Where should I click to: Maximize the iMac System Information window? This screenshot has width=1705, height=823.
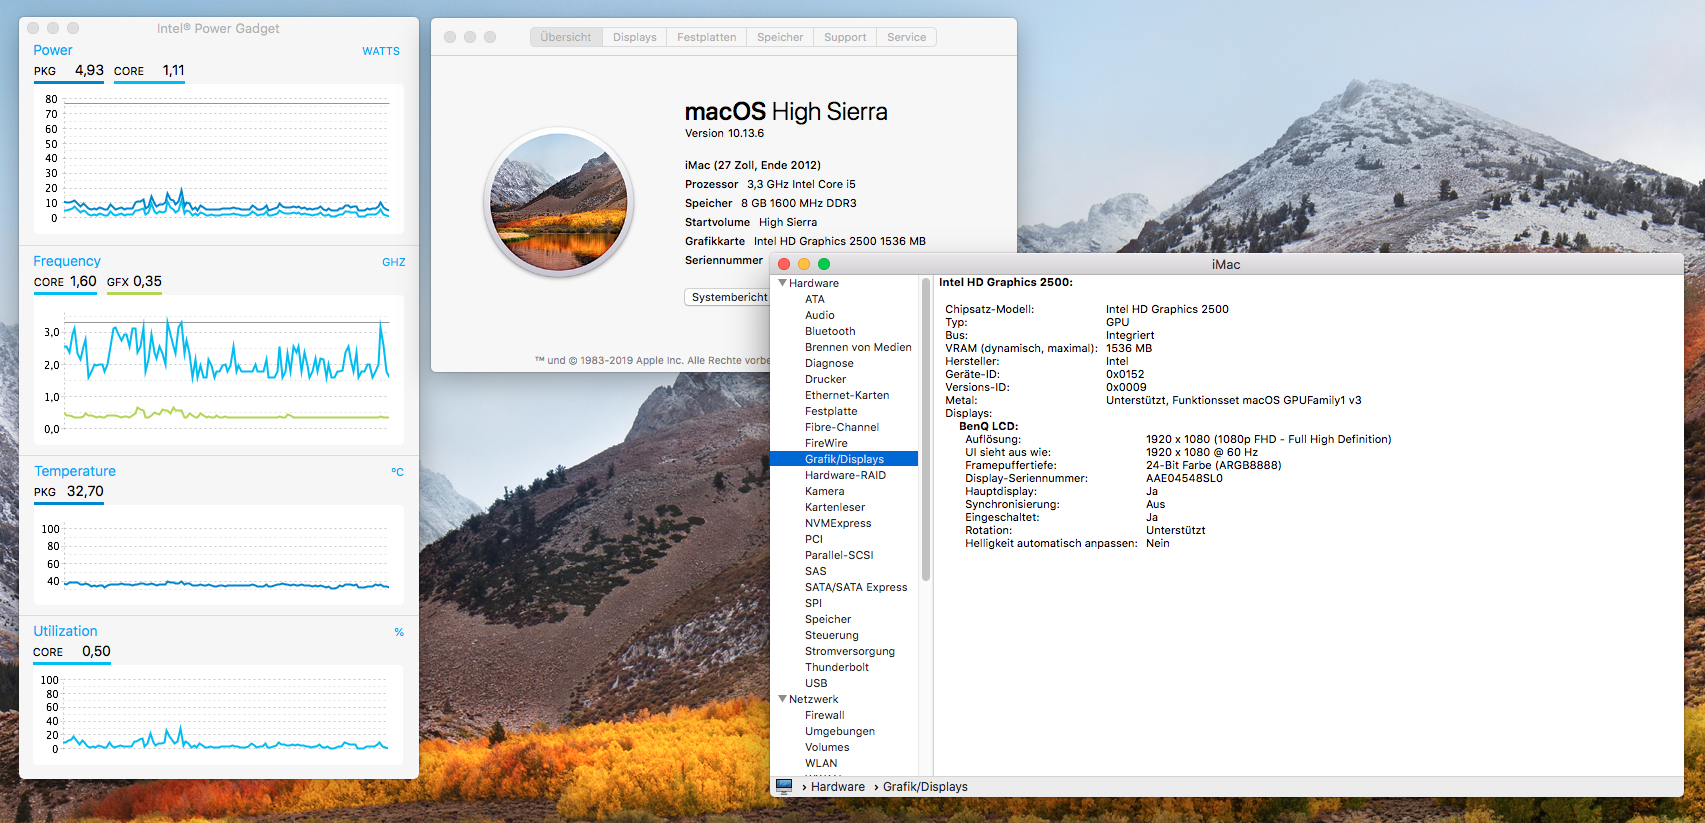(x=824, y=264)
